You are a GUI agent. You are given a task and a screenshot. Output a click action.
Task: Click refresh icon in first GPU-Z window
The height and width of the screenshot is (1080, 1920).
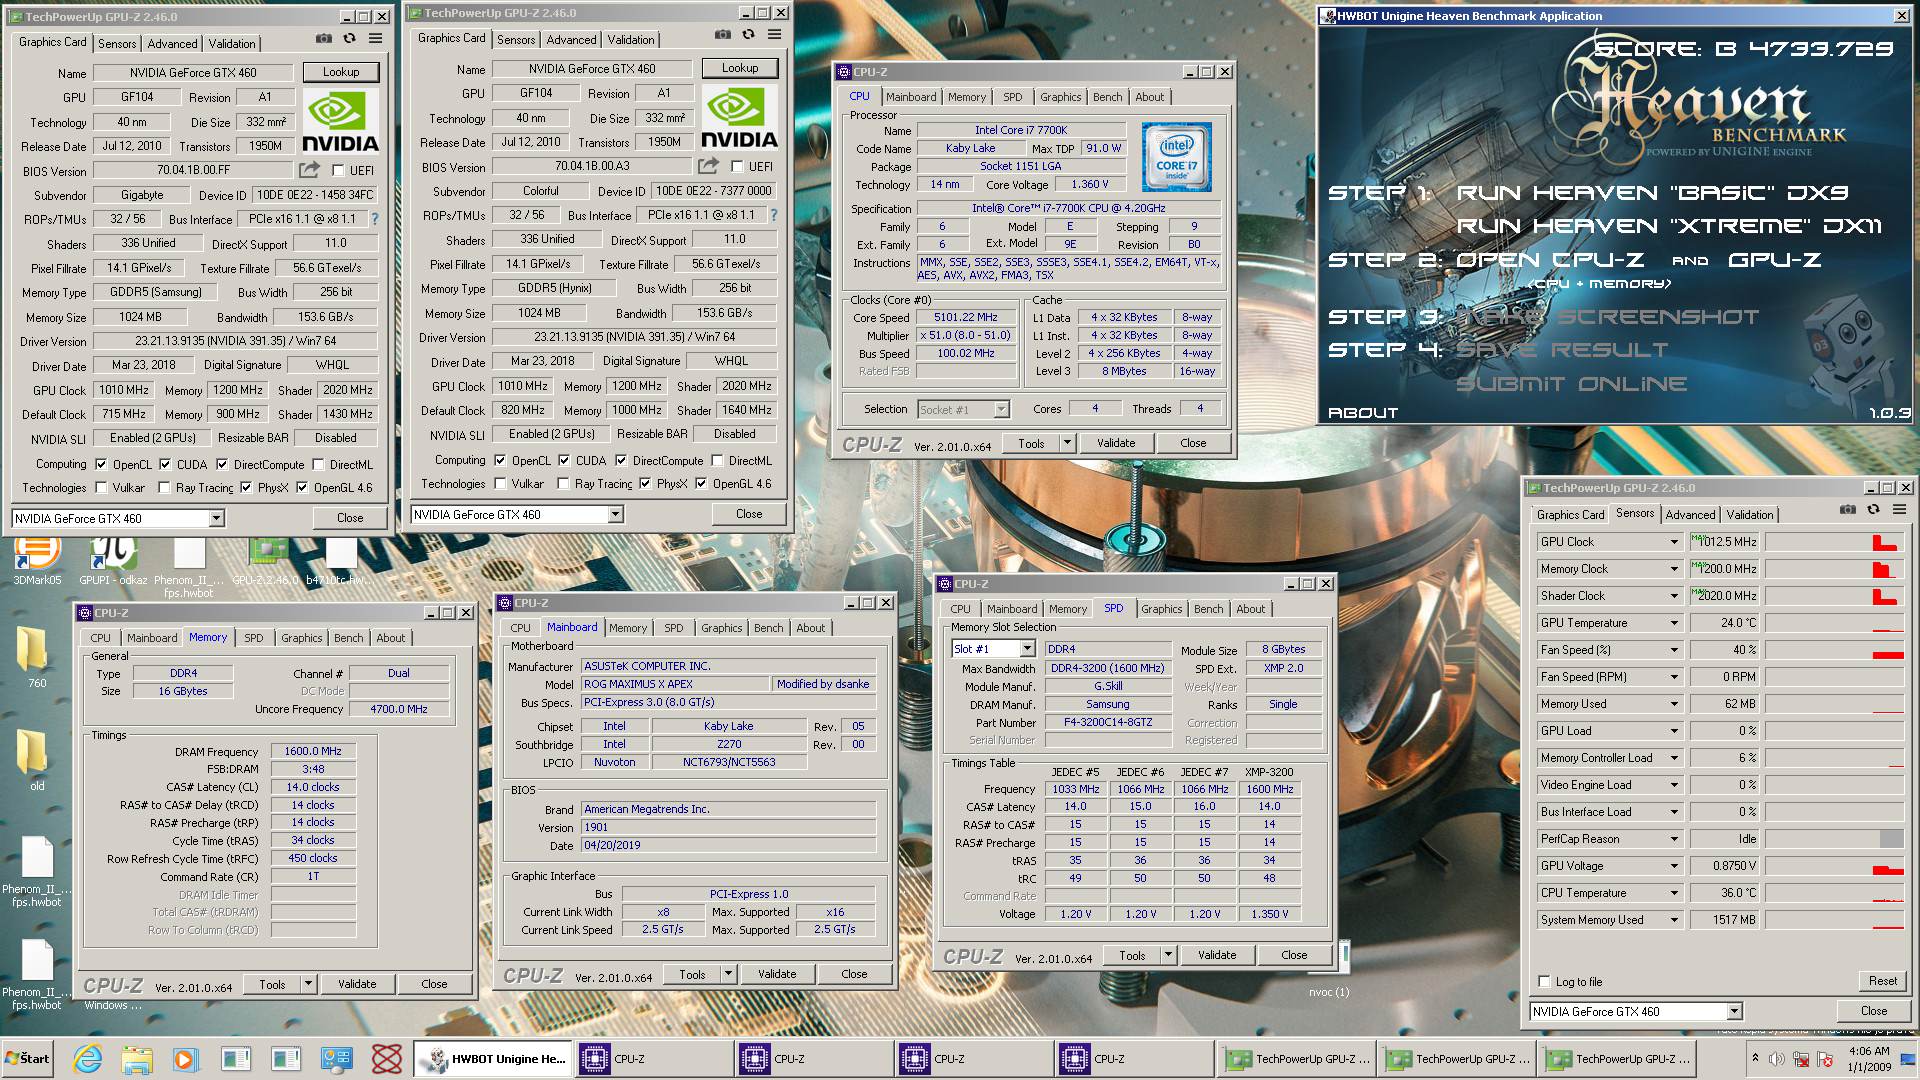pyautogui.click(x=349, y=39)
